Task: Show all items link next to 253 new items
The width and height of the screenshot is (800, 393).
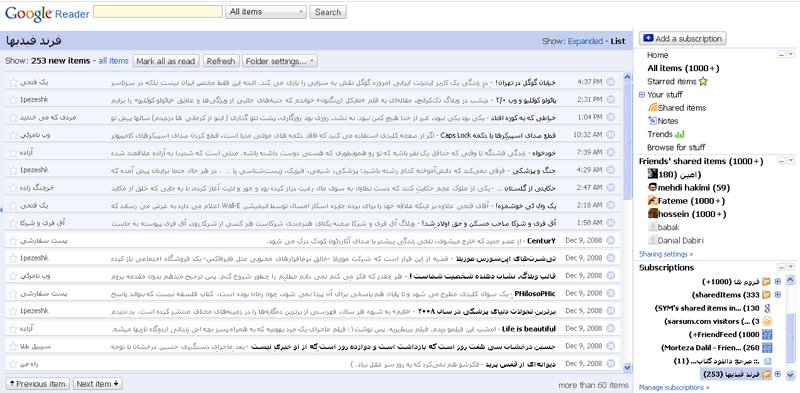Action: click(113, 61)
